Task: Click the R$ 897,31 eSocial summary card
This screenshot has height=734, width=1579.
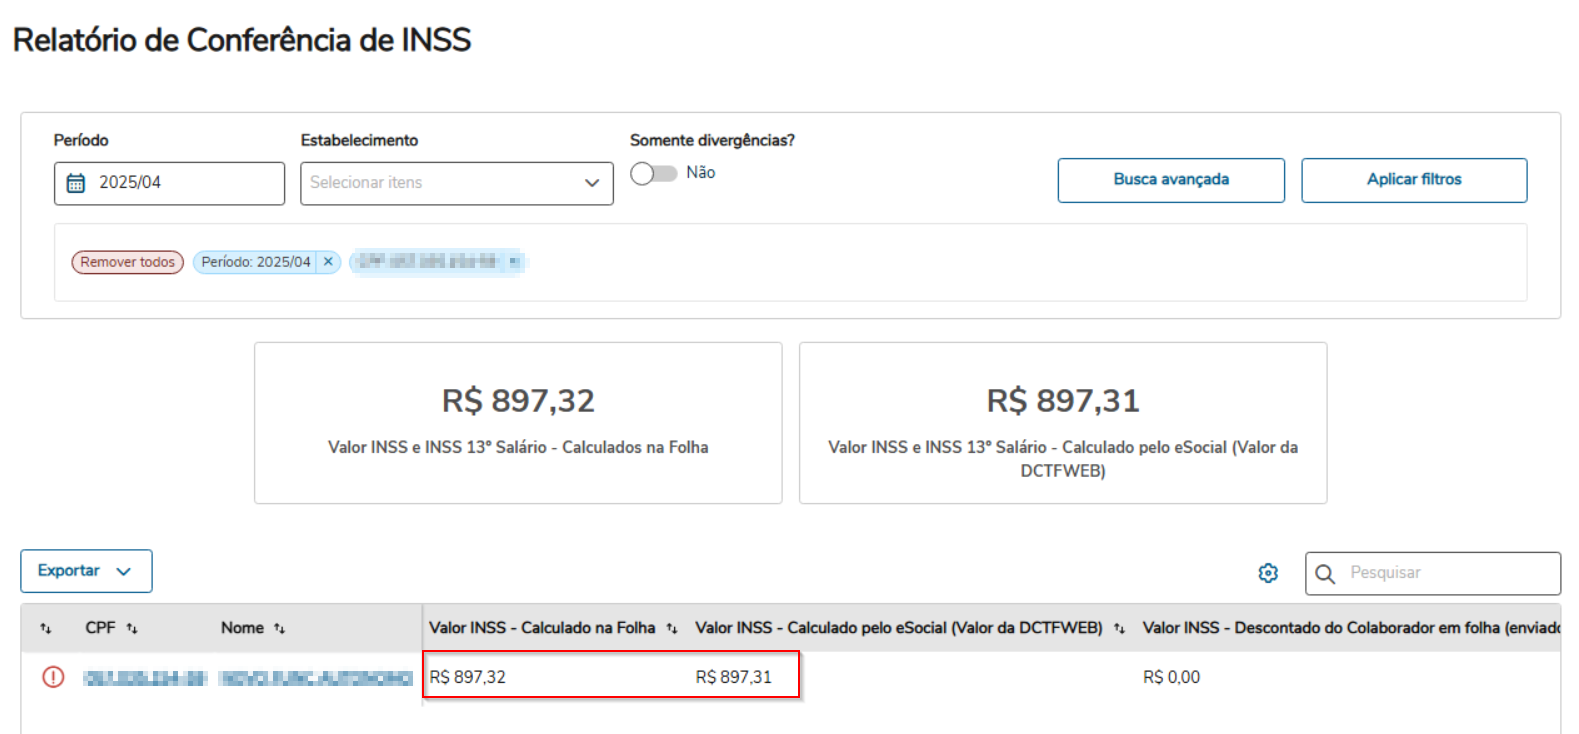Action: pos(1063,423)
